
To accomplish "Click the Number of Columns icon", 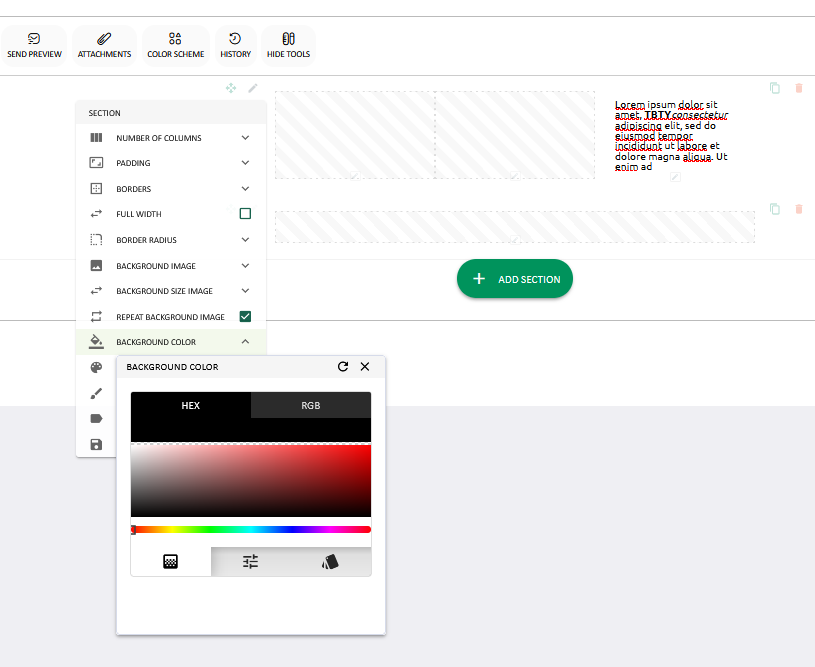I will pyautogui.click(x=96, y=138).
